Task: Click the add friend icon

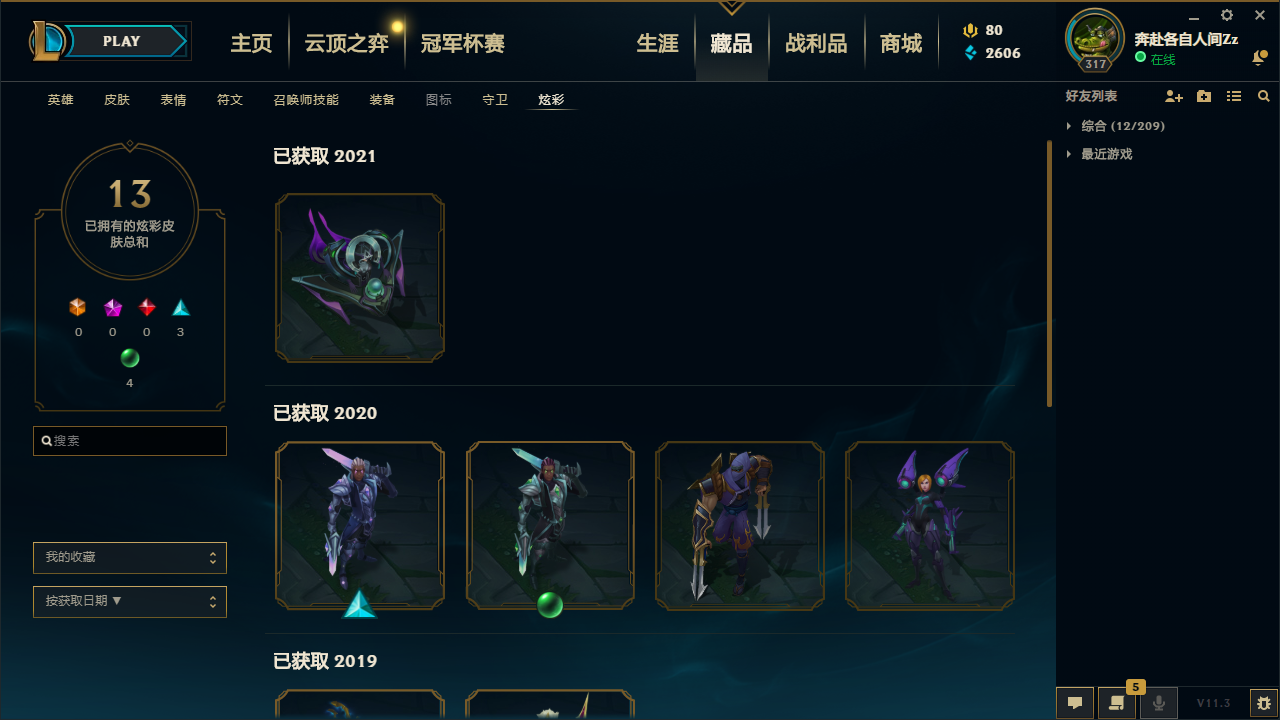Action: pos(1174,96)
